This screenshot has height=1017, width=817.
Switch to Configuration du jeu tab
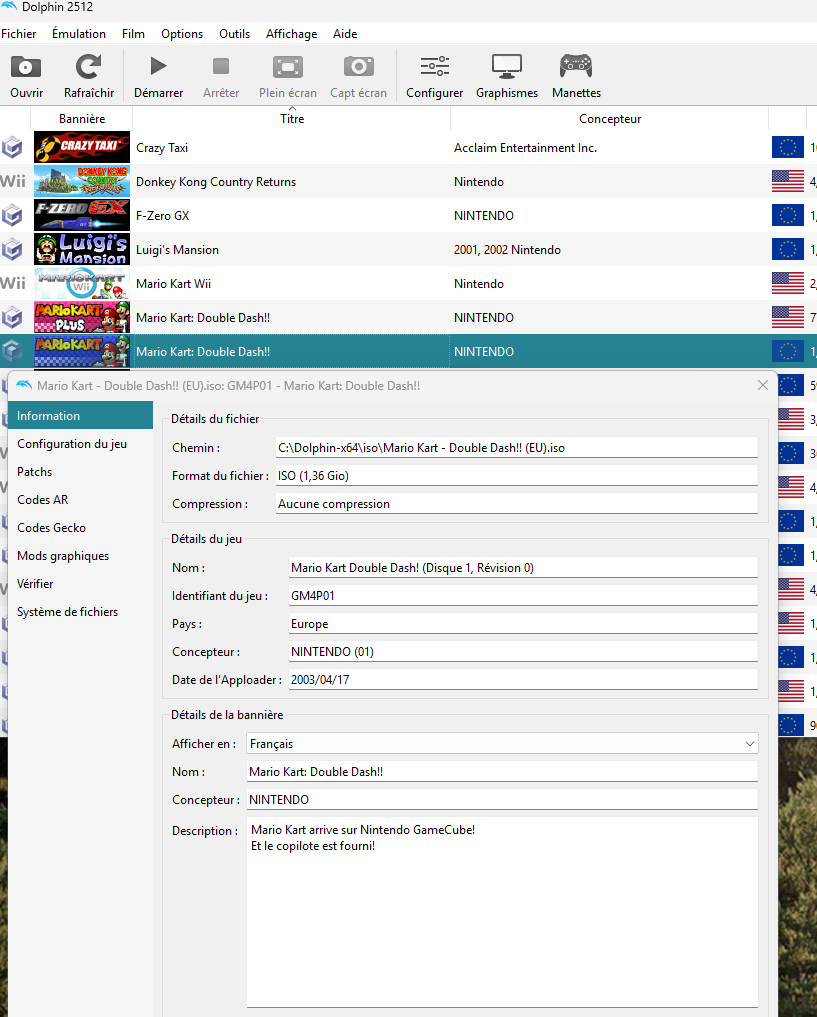pyautogui.click(x=72, y=444)
